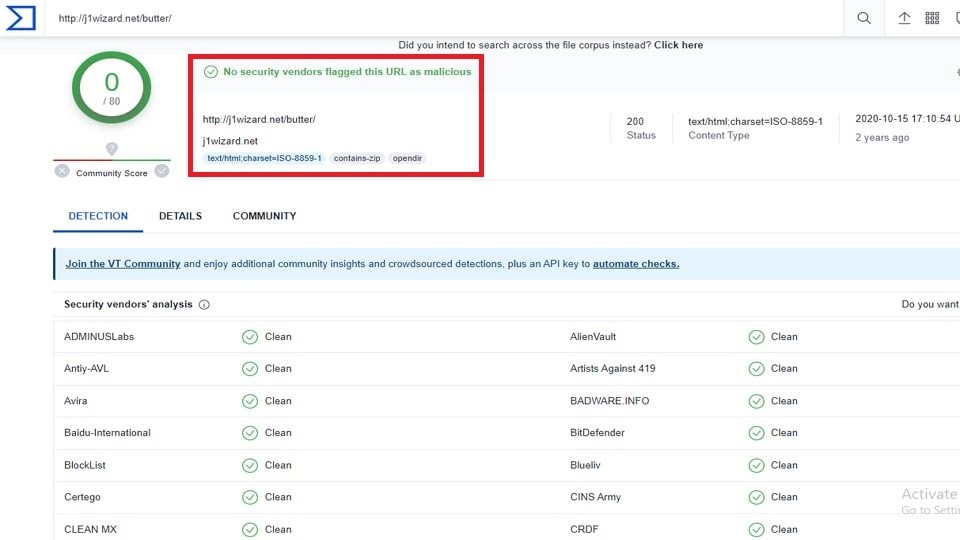The height and width of the screenshot is (540, 960).
Task: Switch to the DETECTION tab
Action: (98, 216)
